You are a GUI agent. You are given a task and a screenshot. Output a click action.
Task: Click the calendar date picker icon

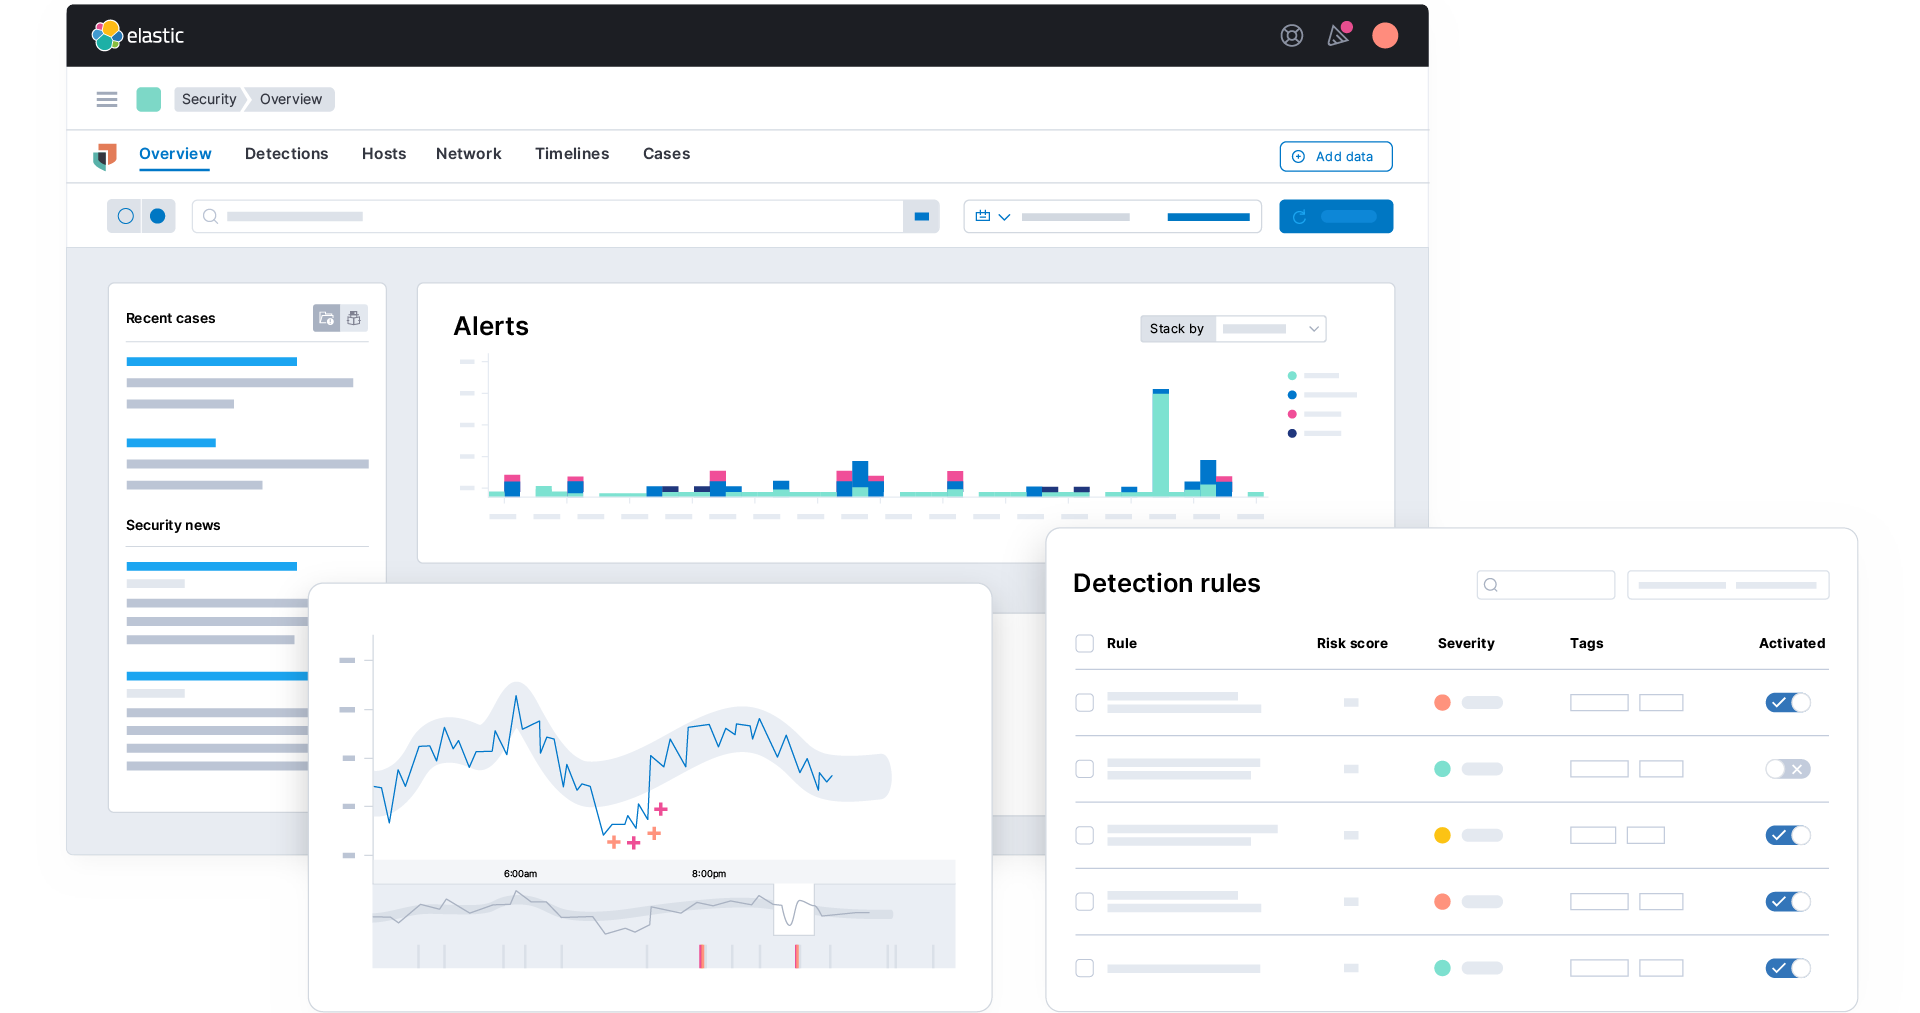click(x=983, y=216)
